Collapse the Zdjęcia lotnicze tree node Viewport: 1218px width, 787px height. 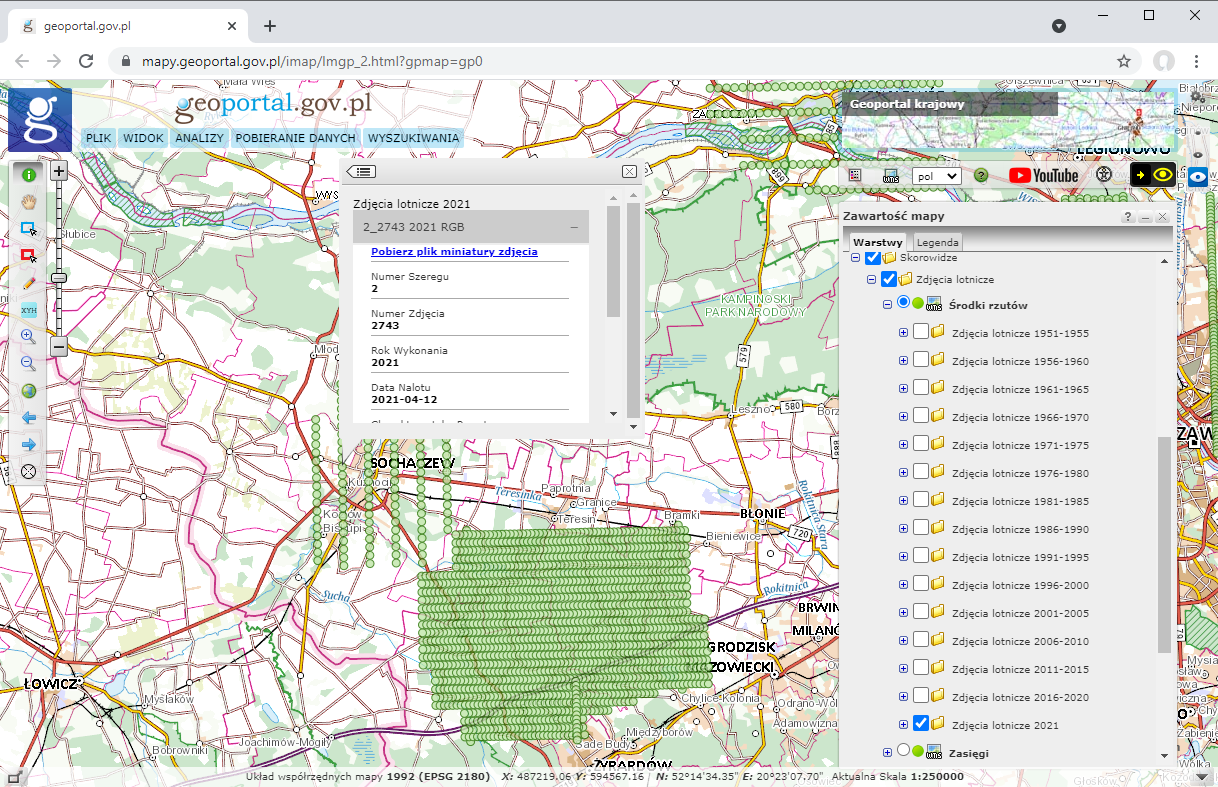[x=871, y=280]
